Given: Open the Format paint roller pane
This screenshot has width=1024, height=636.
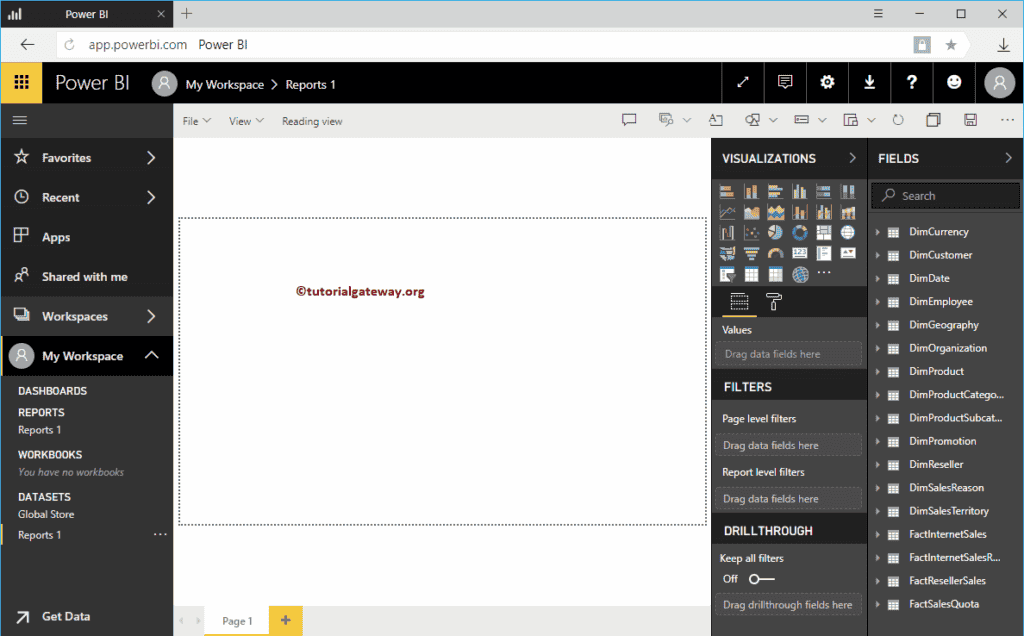Looking at the screenshot, I should coord(774,302).
